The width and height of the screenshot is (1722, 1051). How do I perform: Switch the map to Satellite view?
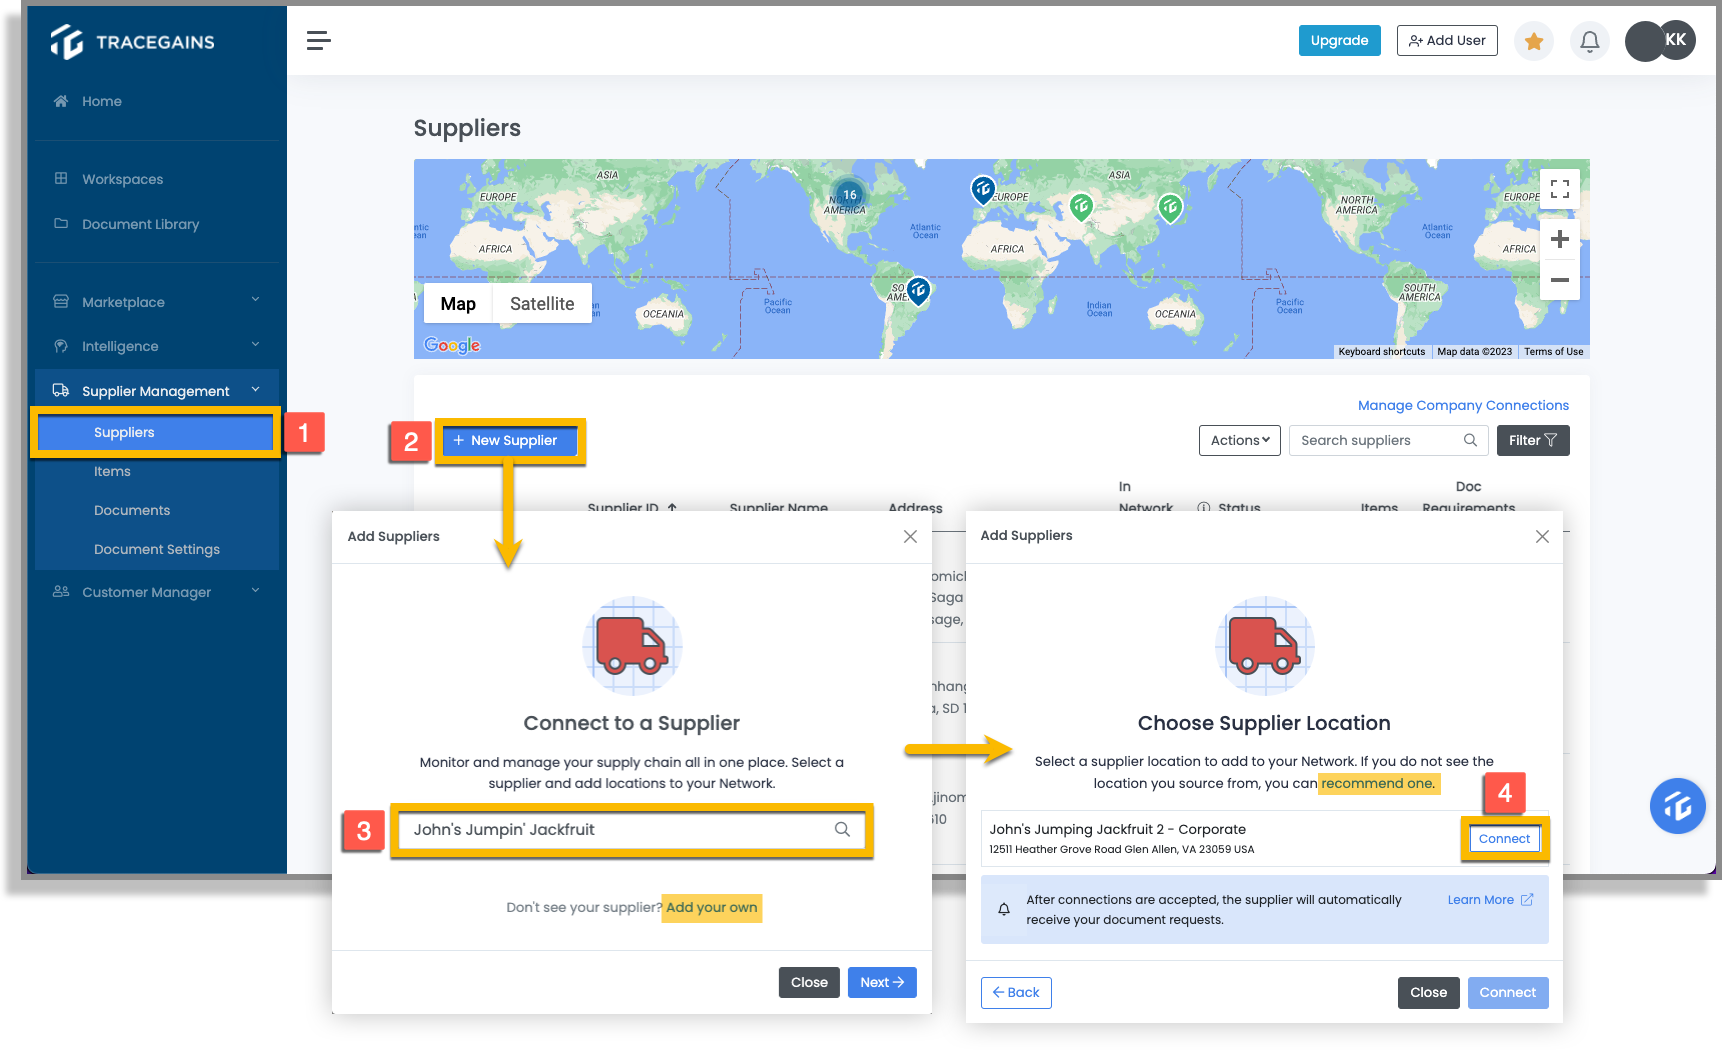click(542, 303)
